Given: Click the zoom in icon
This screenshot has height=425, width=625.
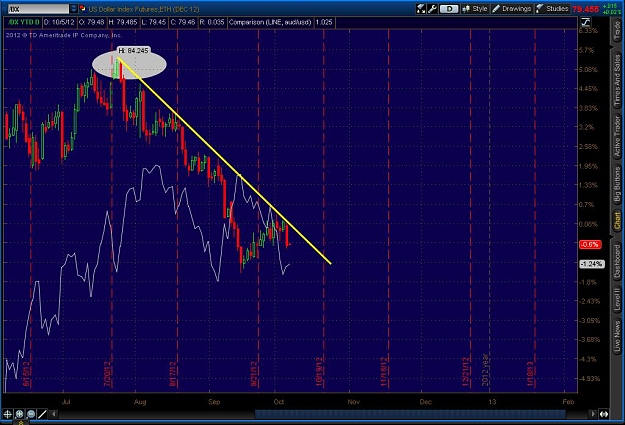Looking at the screenshot, I should pyautogui.click(x=19, y=414).
